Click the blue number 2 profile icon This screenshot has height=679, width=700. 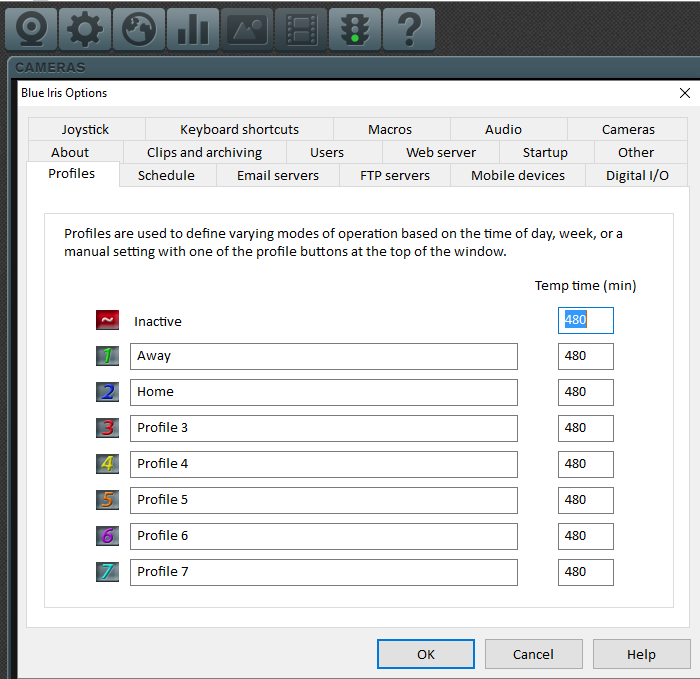pos(107,392)
